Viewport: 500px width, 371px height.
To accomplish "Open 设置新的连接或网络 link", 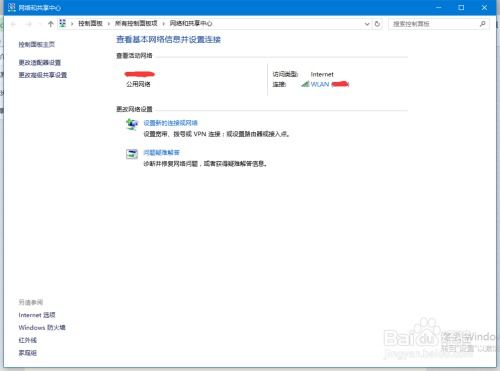I will point(170,123).
